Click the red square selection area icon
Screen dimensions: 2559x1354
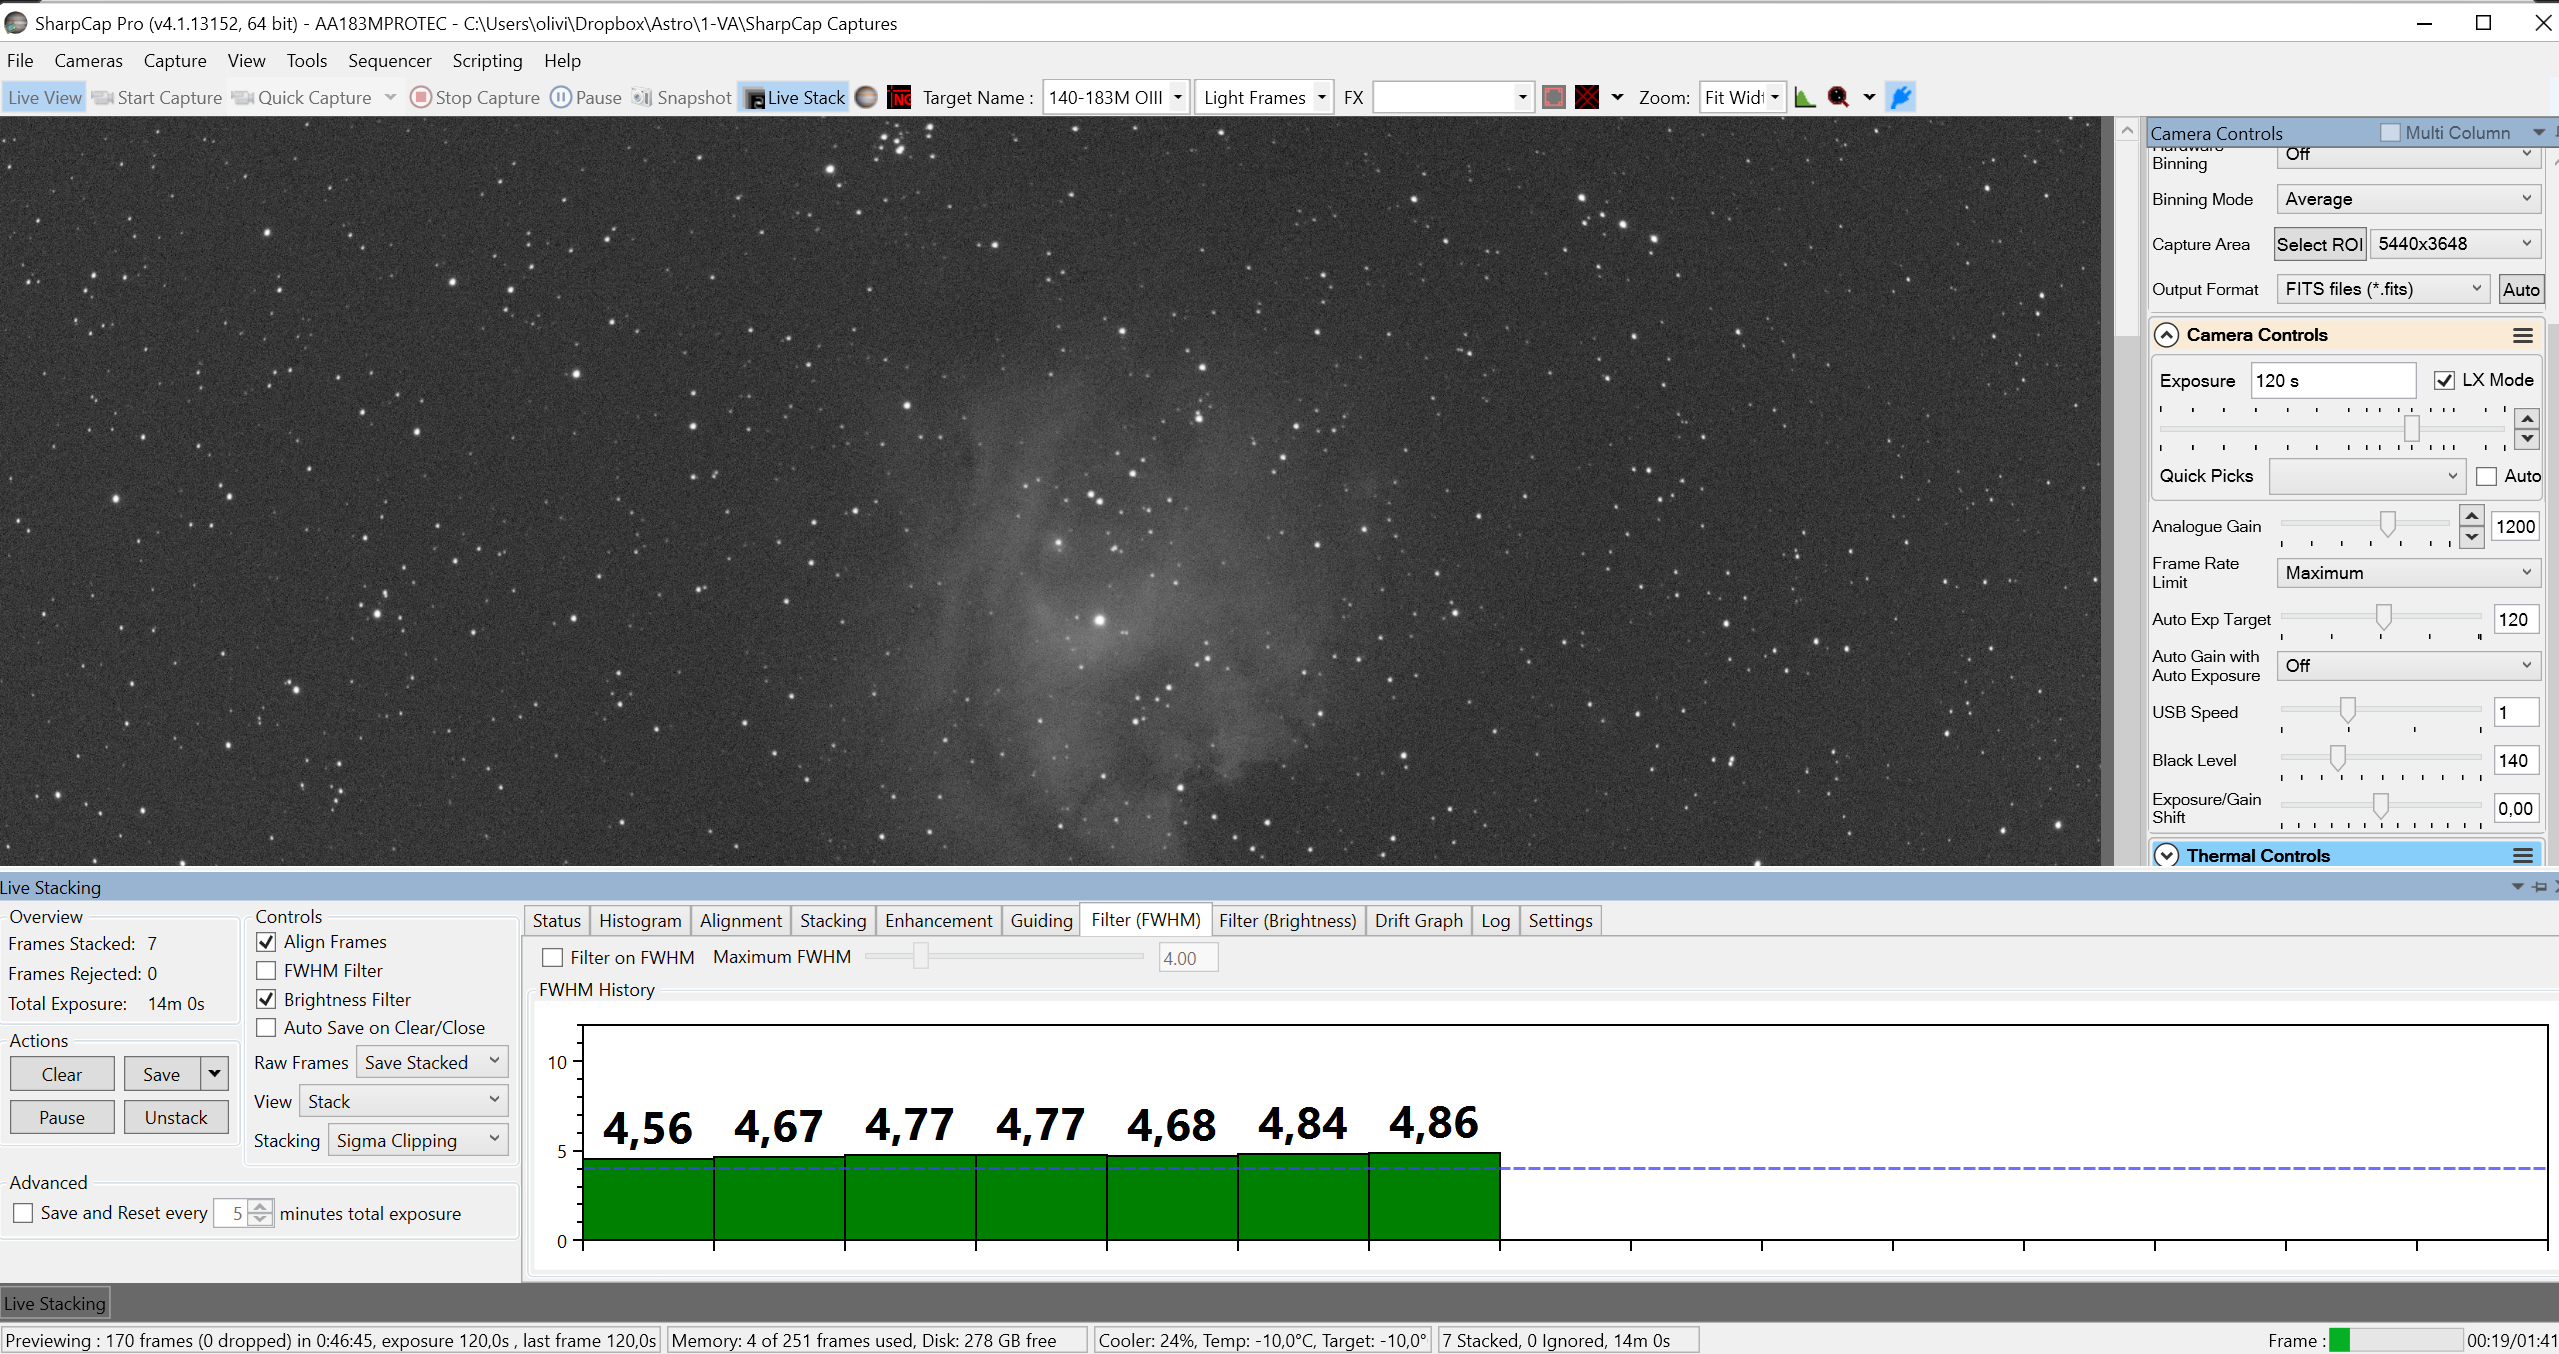[1554, 97]
